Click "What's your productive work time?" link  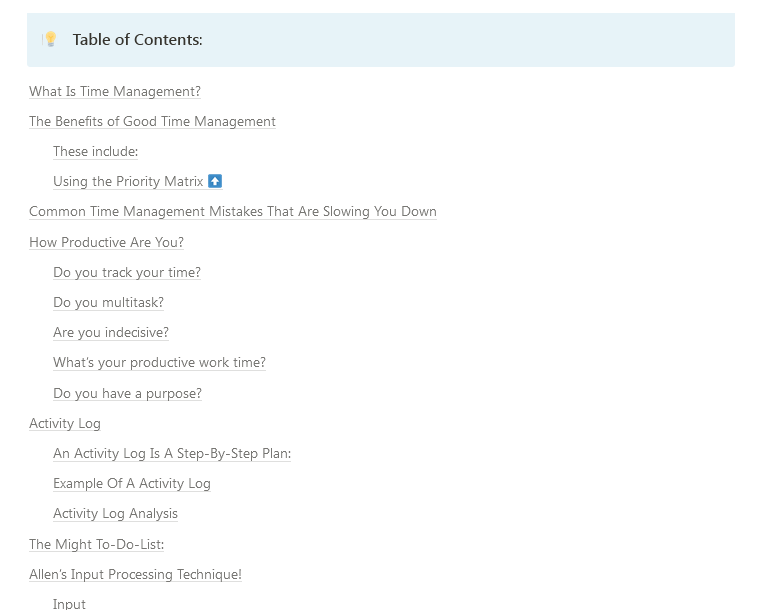coord(159,363)
